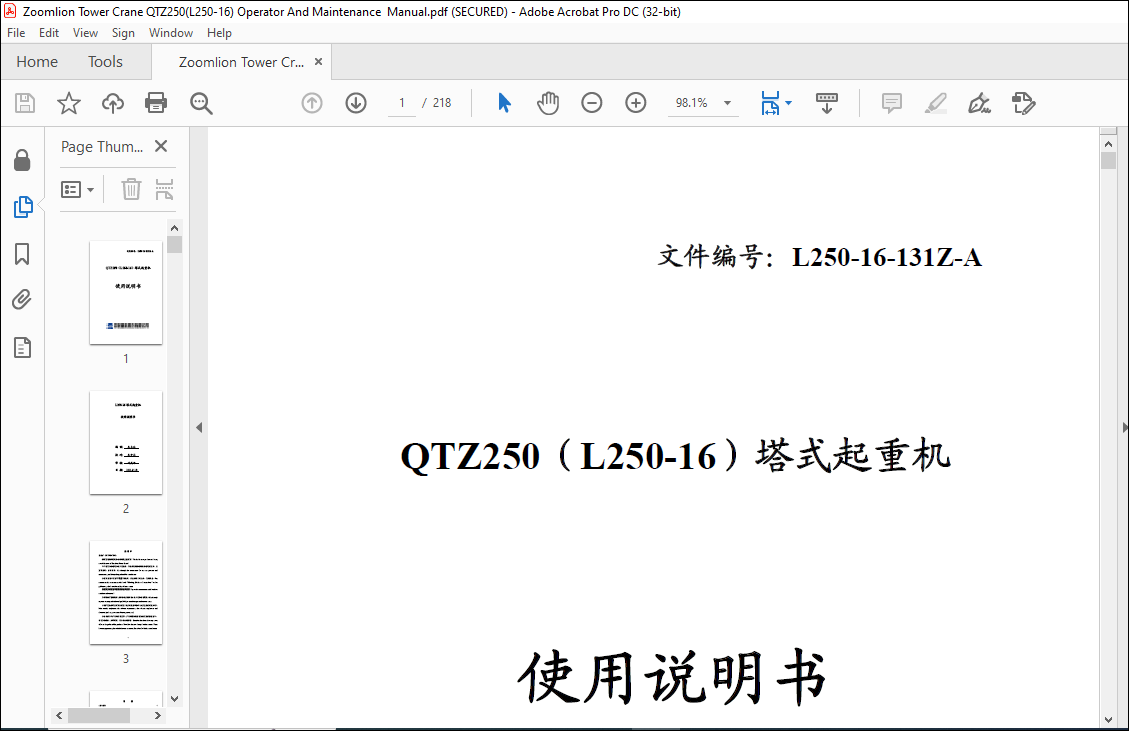Select the page 2 thumbnail
1129x731 pixels.
[126, 442]
